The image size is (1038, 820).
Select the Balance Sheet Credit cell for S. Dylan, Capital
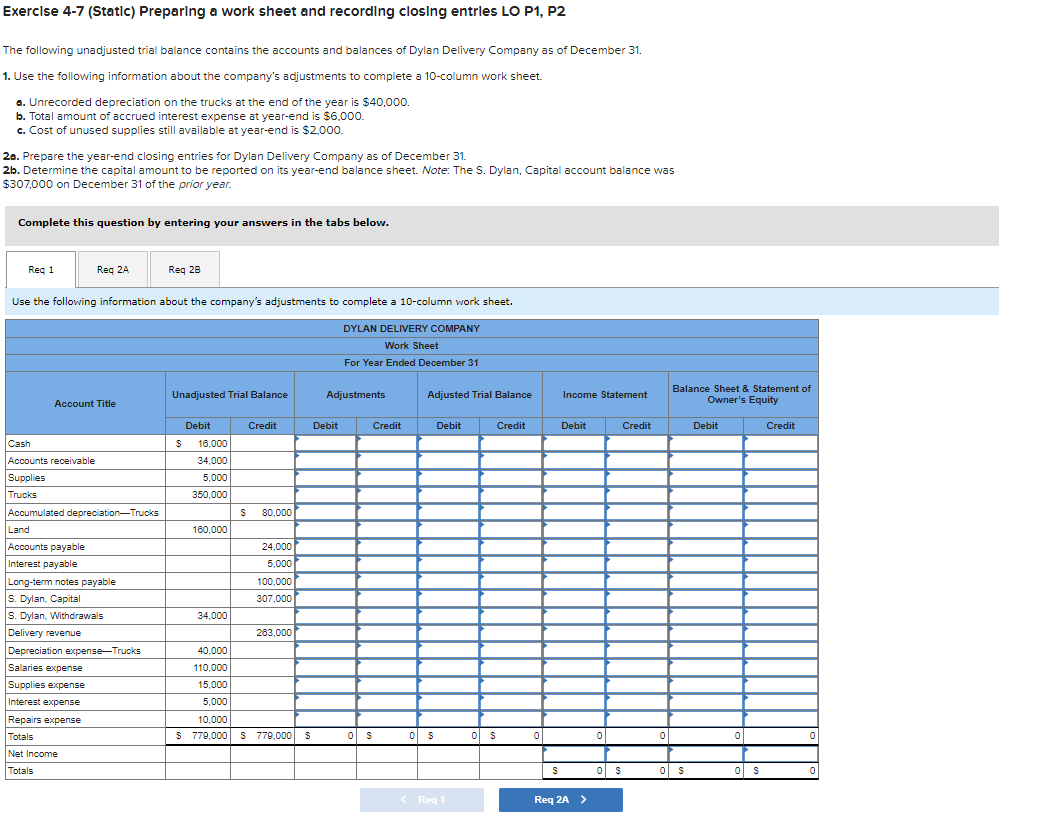780,598
